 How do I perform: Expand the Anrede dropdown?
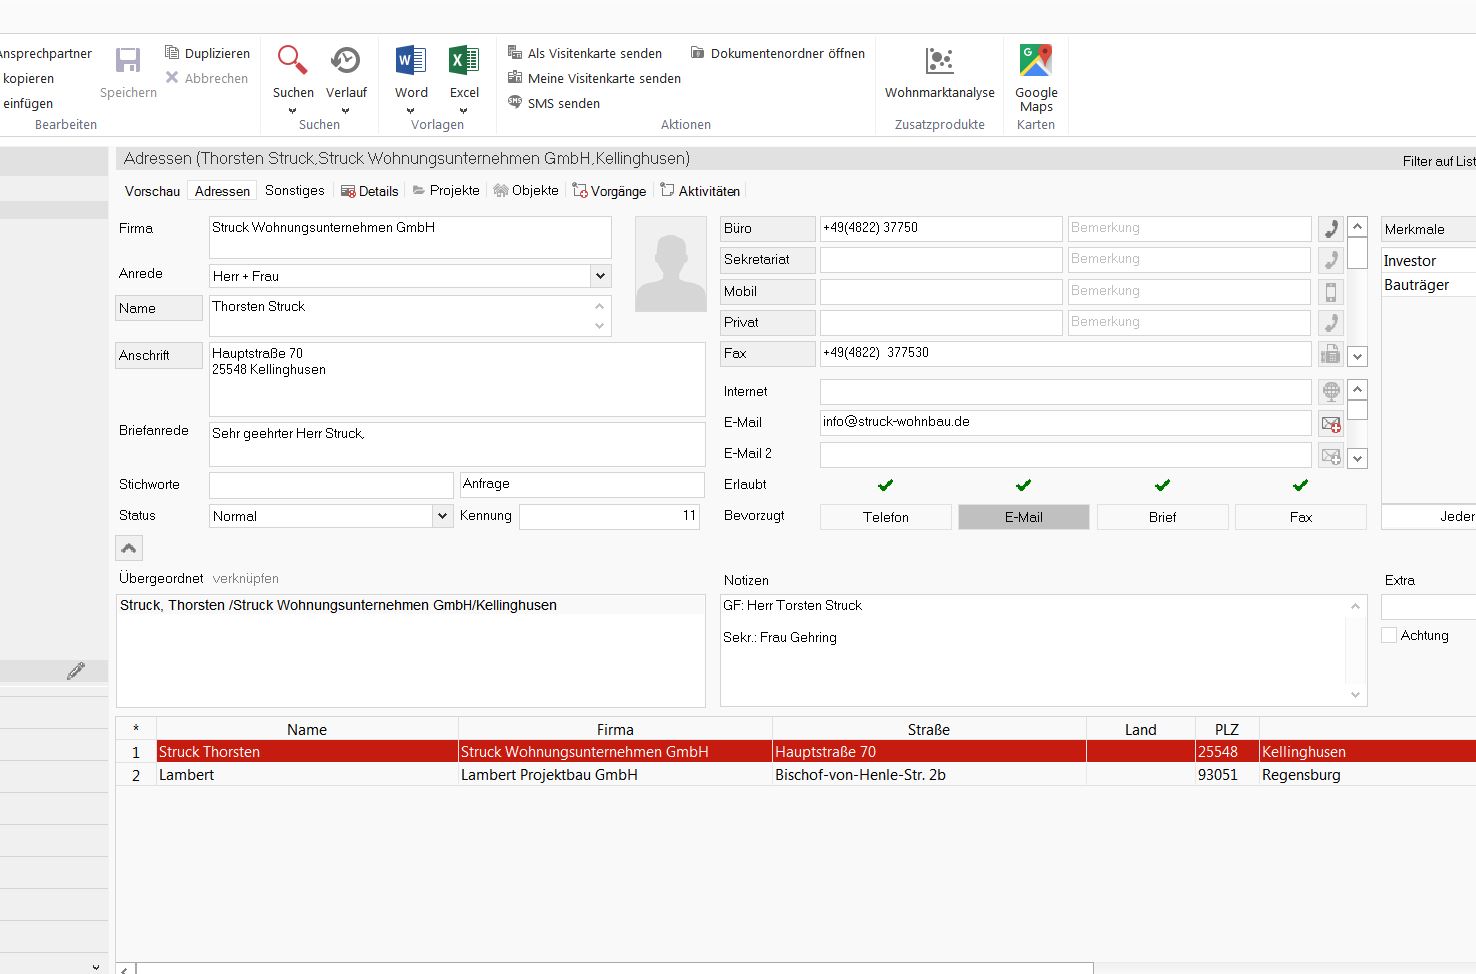click(600, 276)
